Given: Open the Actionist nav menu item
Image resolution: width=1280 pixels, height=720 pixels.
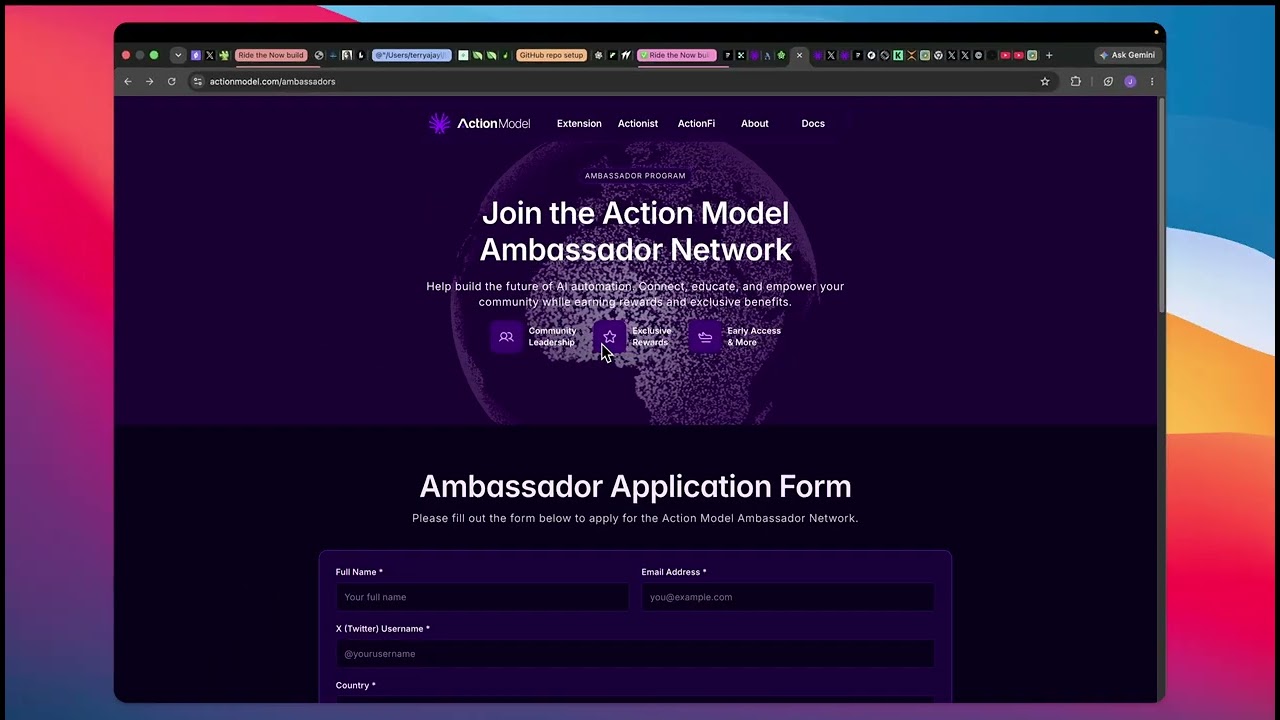Looking at the screenshot, I should coord(638,123).
